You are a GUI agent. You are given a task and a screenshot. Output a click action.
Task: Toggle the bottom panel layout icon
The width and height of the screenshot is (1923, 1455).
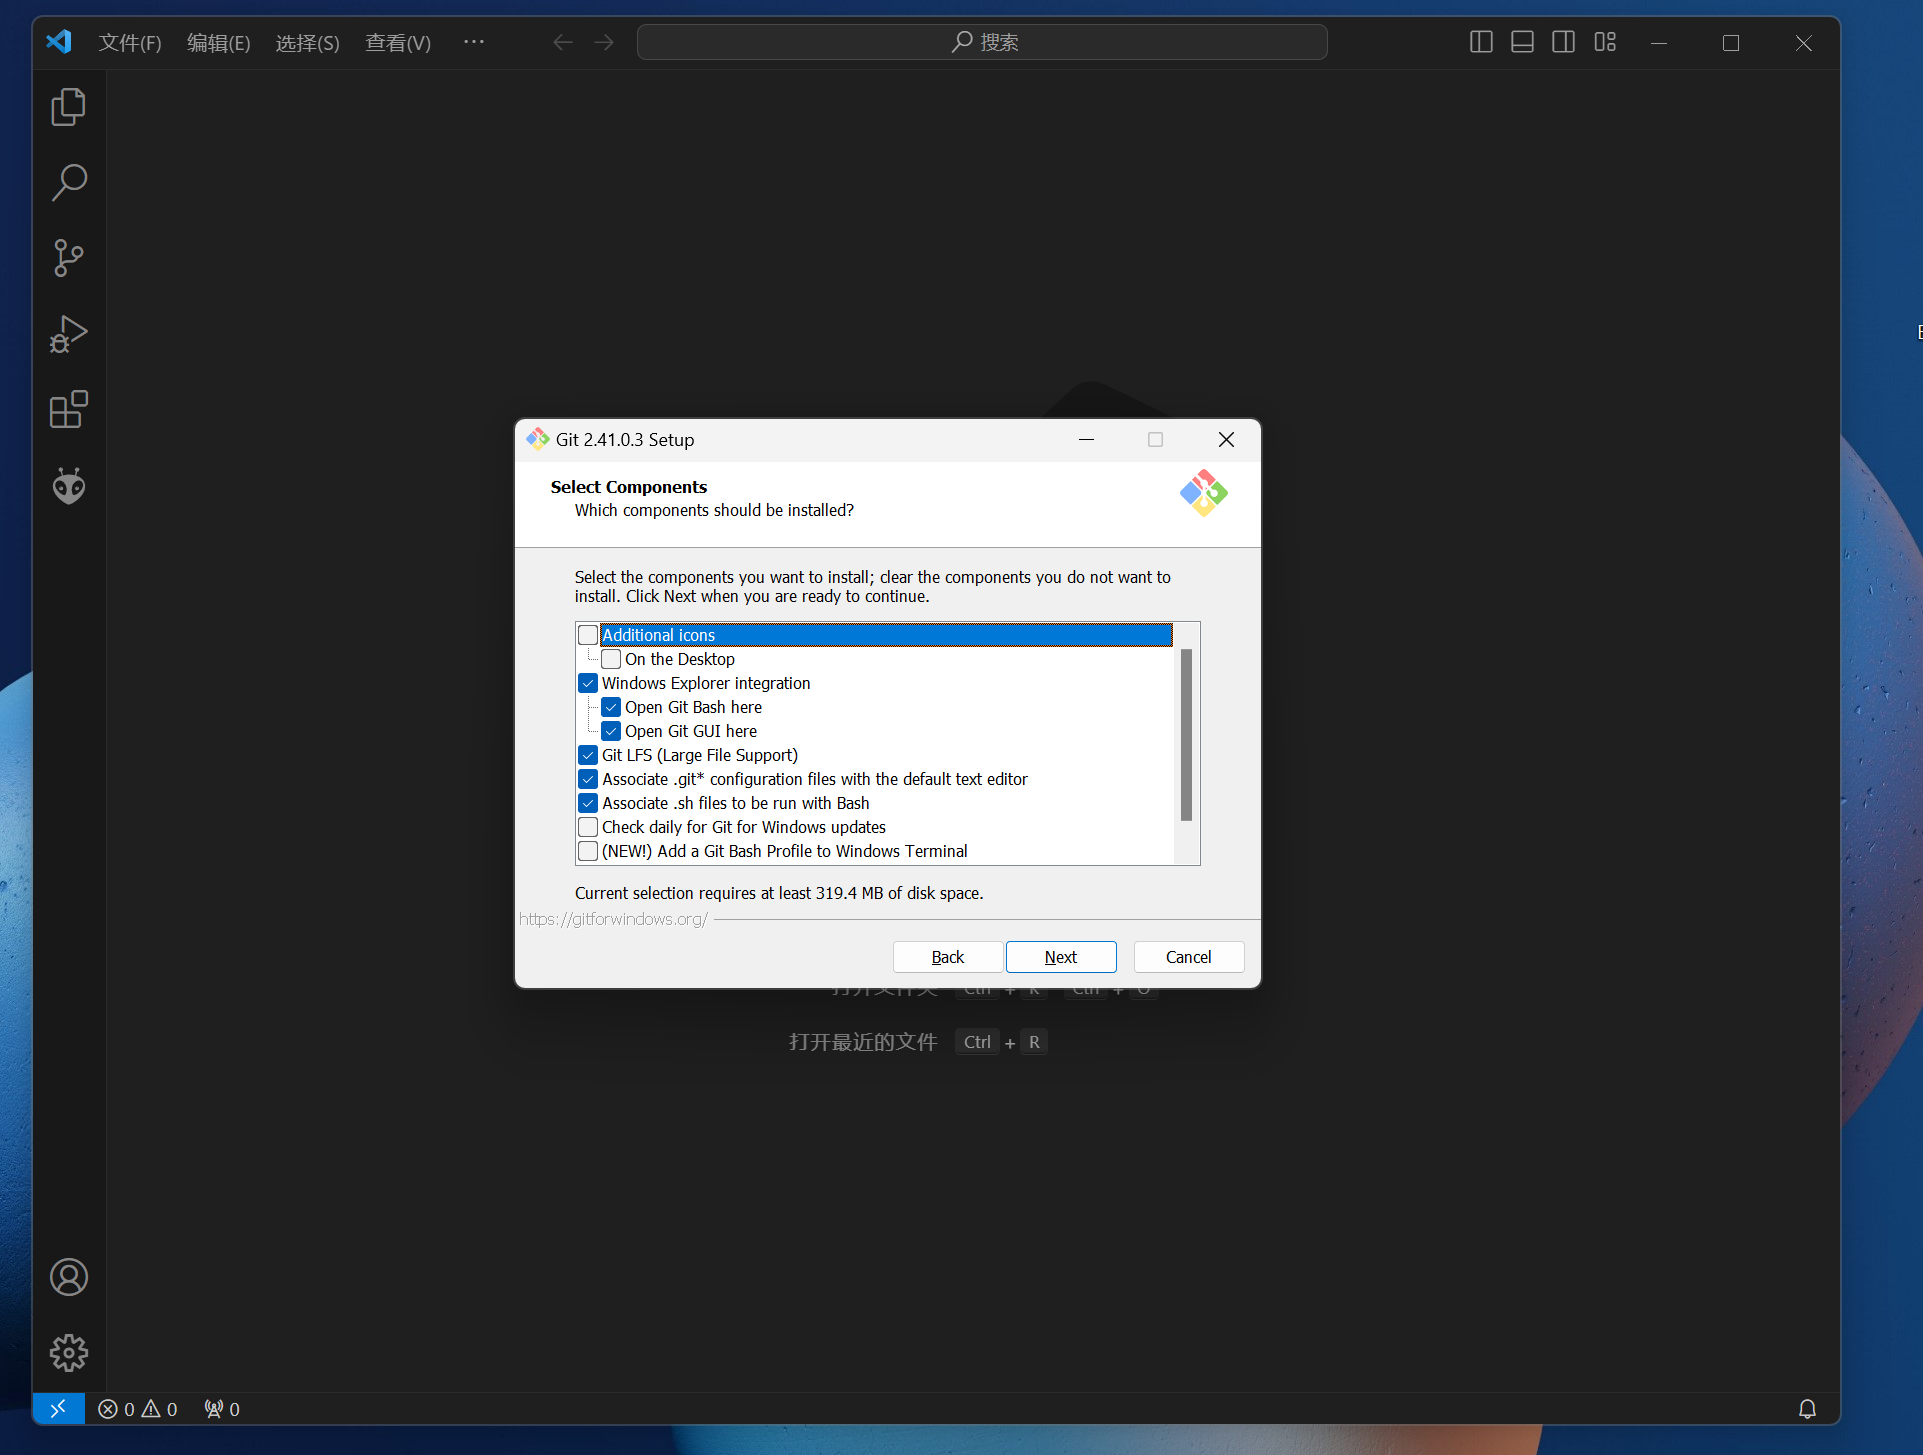[1522, 42]
